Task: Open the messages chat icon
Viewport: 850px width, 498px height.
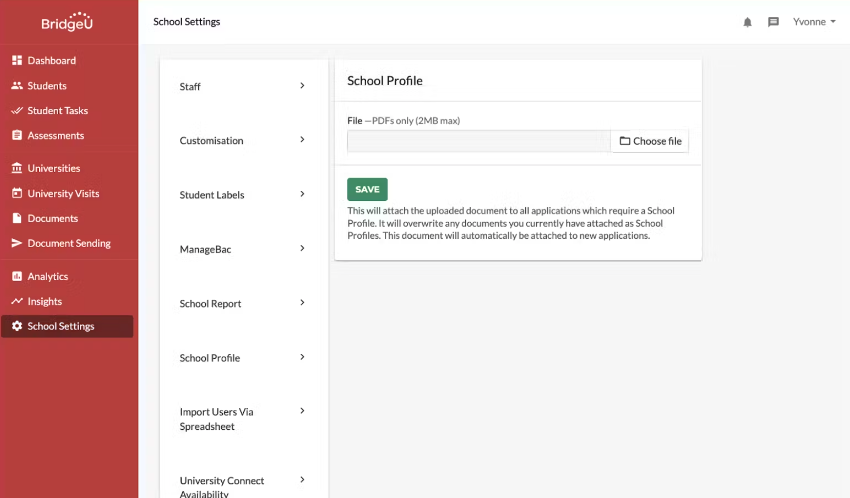Action: click(x=774, y=22)
